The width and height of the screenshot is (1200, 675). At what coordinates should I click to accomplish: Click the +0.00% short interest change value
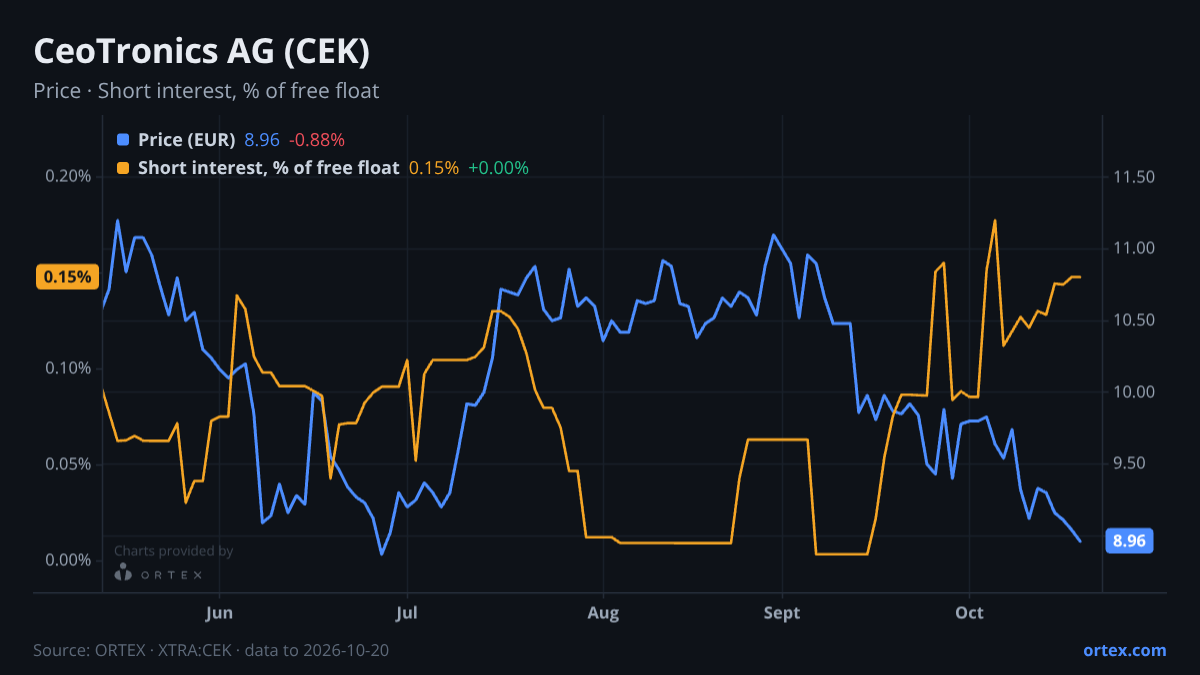498,168
